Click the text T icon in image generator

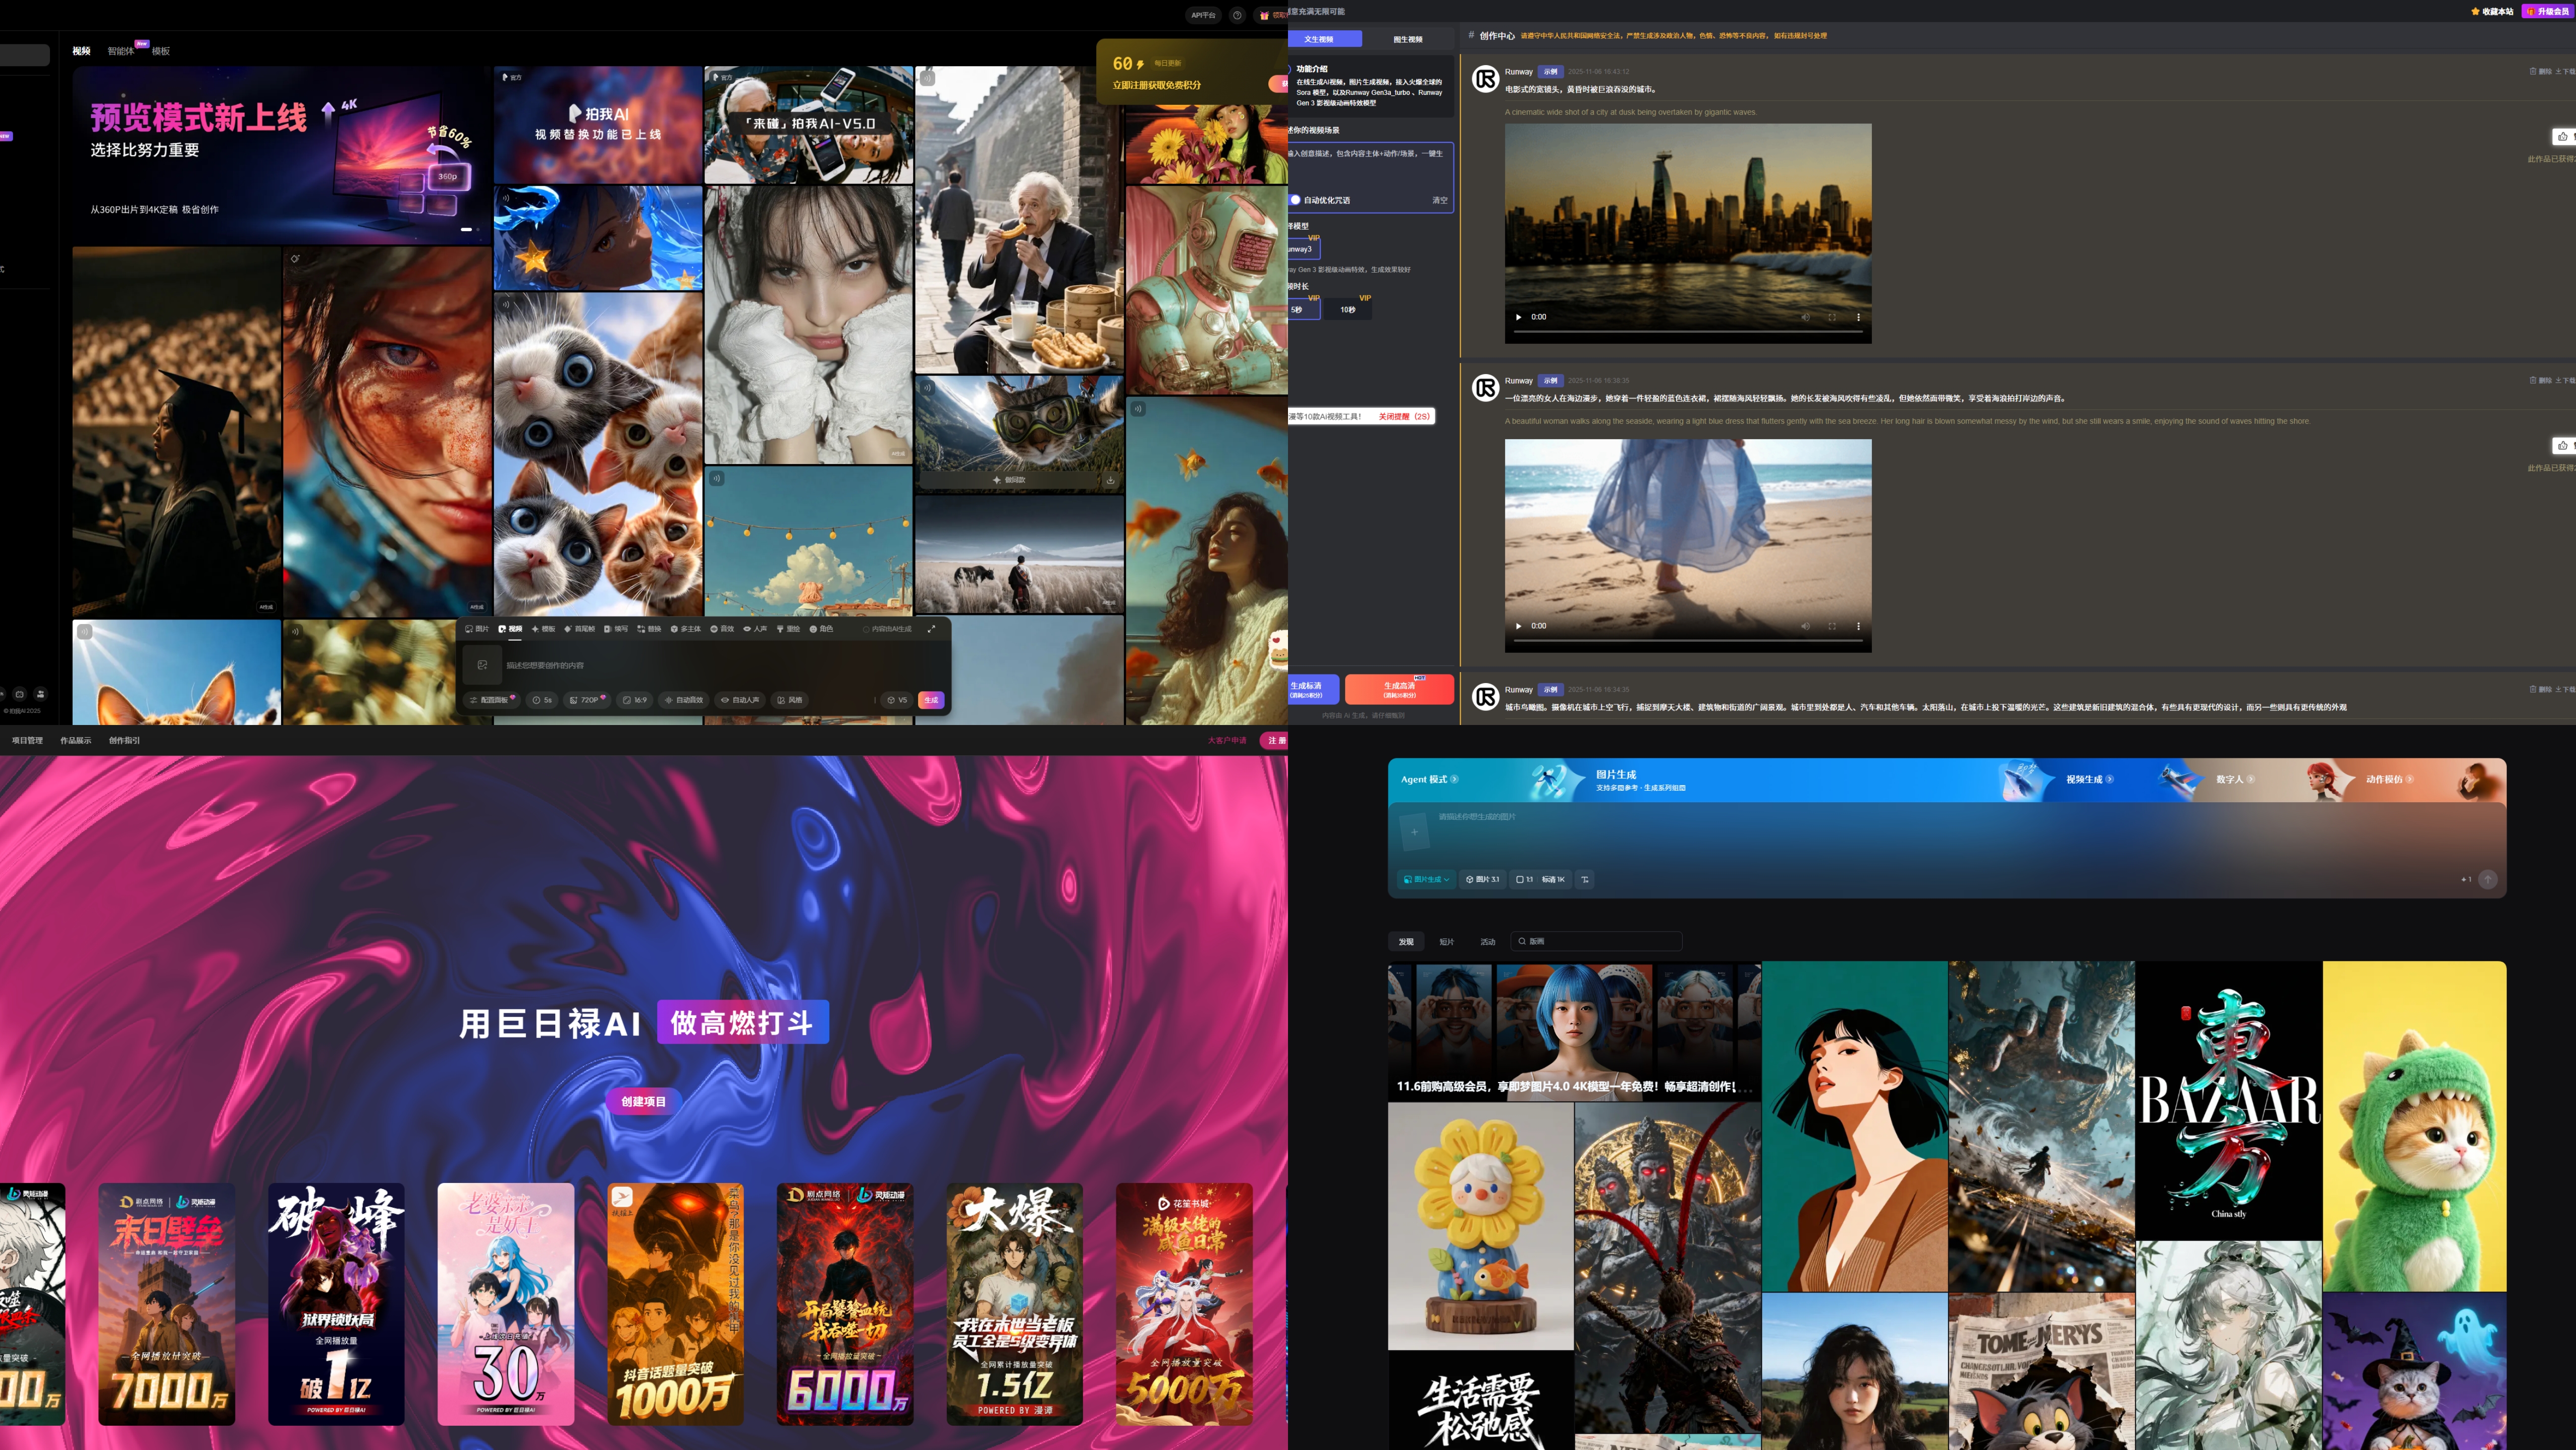[x=1585, y=879]
